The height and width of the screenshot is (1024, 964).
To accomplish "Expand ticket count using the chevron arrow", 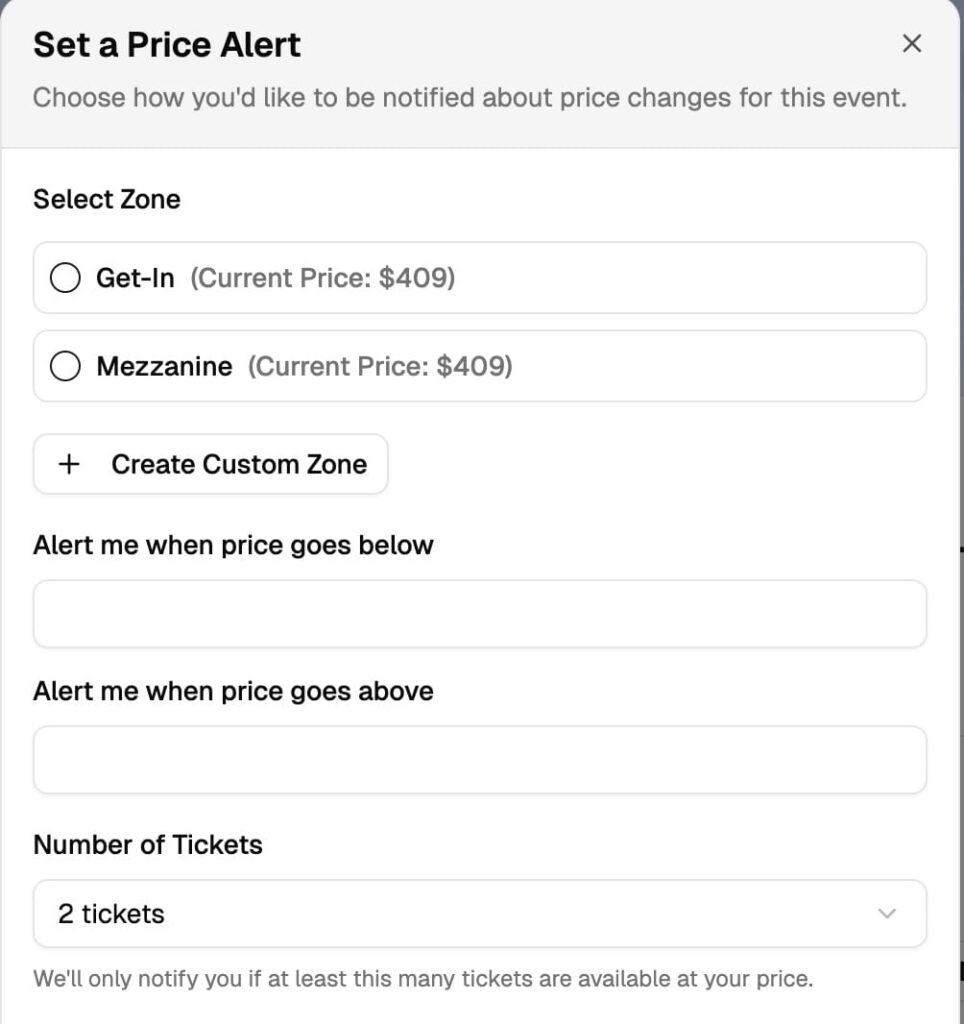I will [886, 914].
